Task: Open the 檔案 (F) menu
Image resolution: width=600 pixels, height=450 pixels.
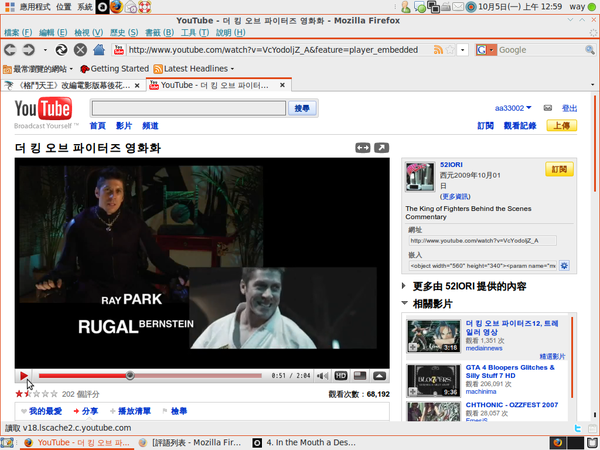Action: click(x=18, y=33)
